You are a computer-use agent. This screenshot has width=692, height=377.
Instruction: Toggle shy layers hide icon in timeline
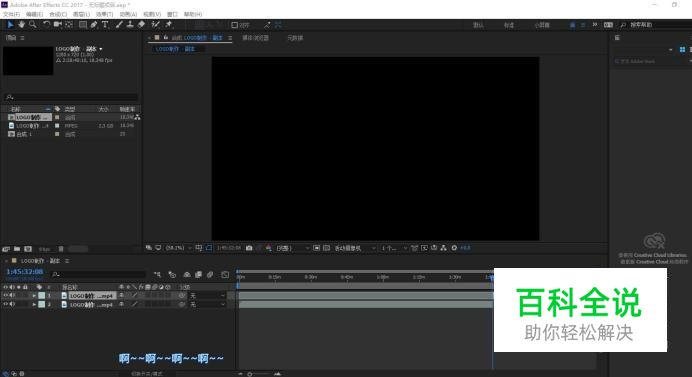pos(187,275)
